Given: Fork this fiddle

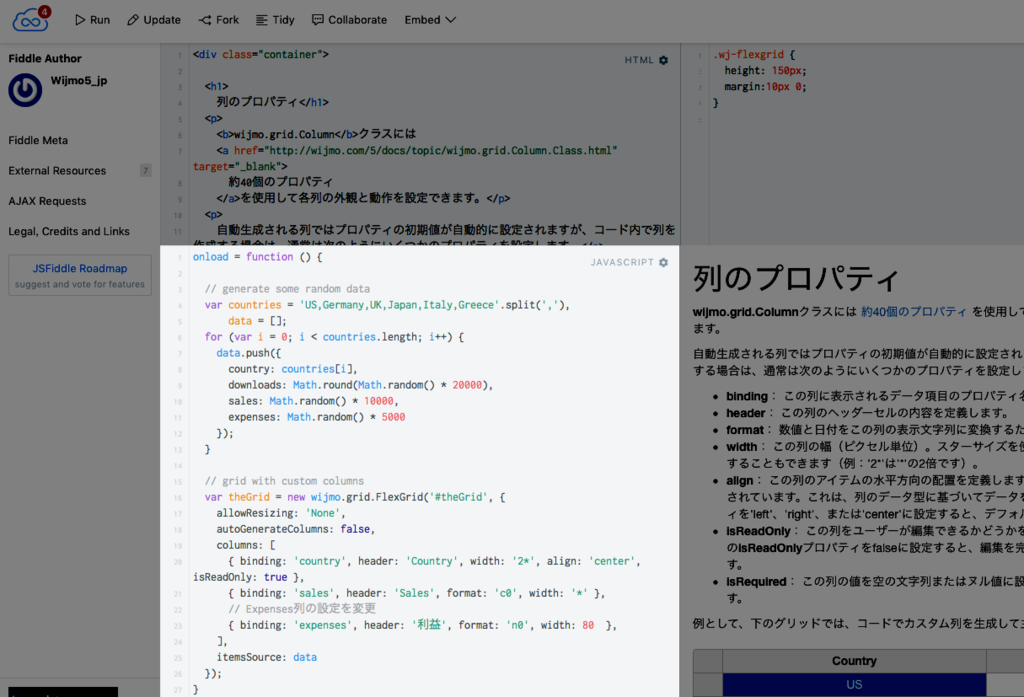Looking at the screenshot, I should [x=219, y=20].
